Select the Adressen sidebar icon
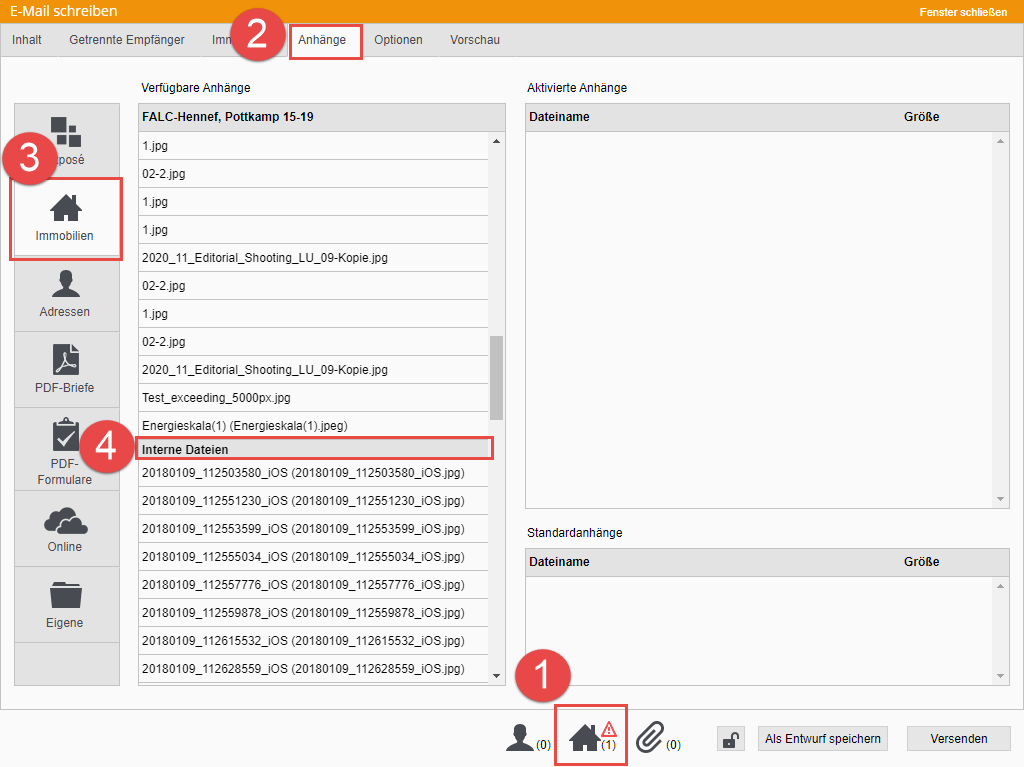The width and height of the screenshot is (1024, 767). 66,294
